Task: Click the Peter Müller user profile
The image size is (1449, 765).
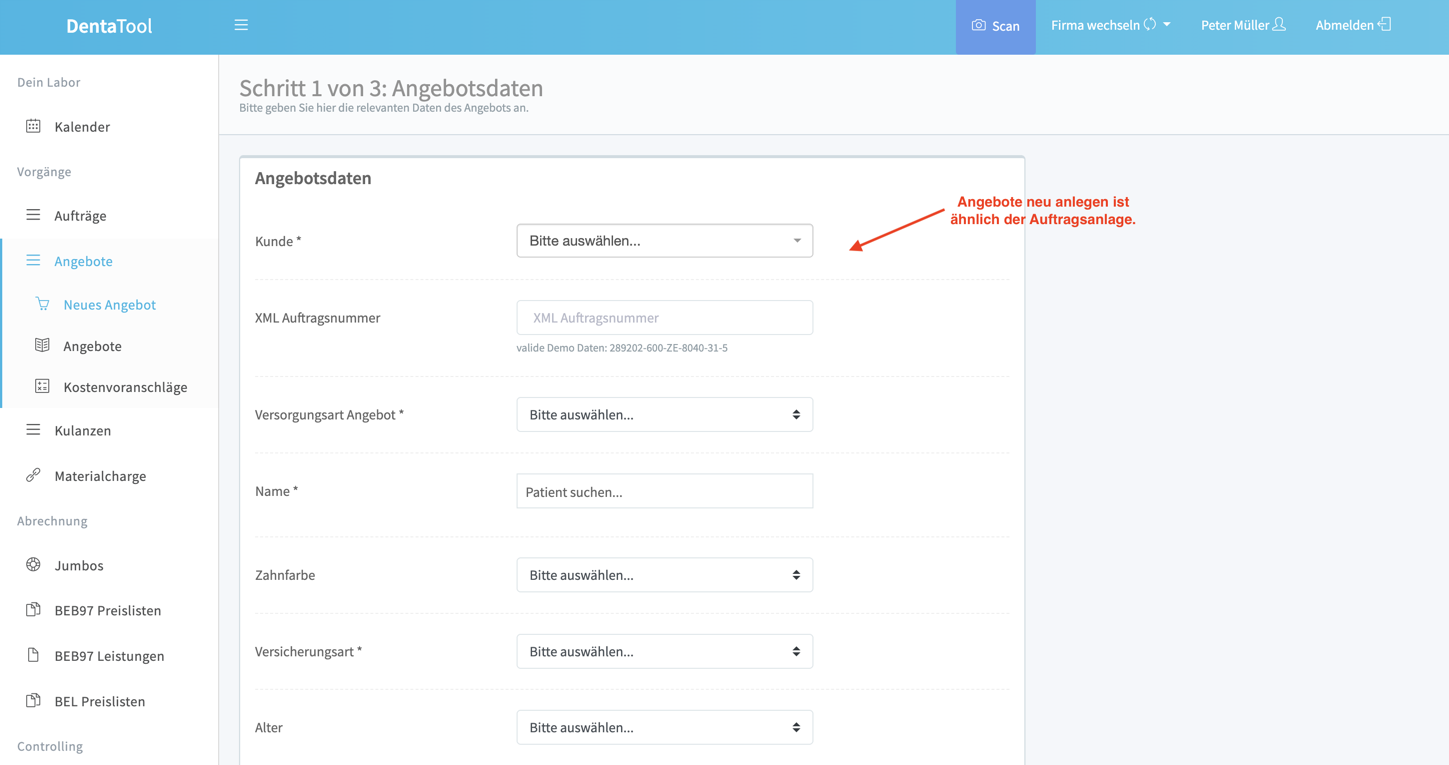Action: [x=1243, y=25]
